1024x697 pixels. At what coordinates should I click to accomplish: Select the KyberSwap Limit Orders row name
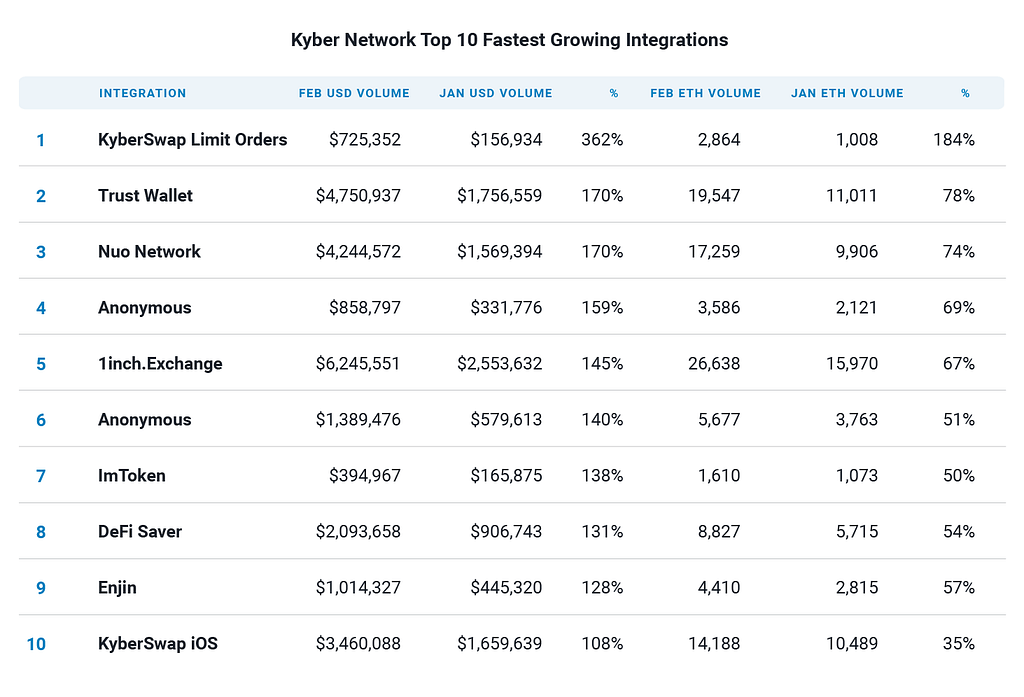[x=193, y=140]
